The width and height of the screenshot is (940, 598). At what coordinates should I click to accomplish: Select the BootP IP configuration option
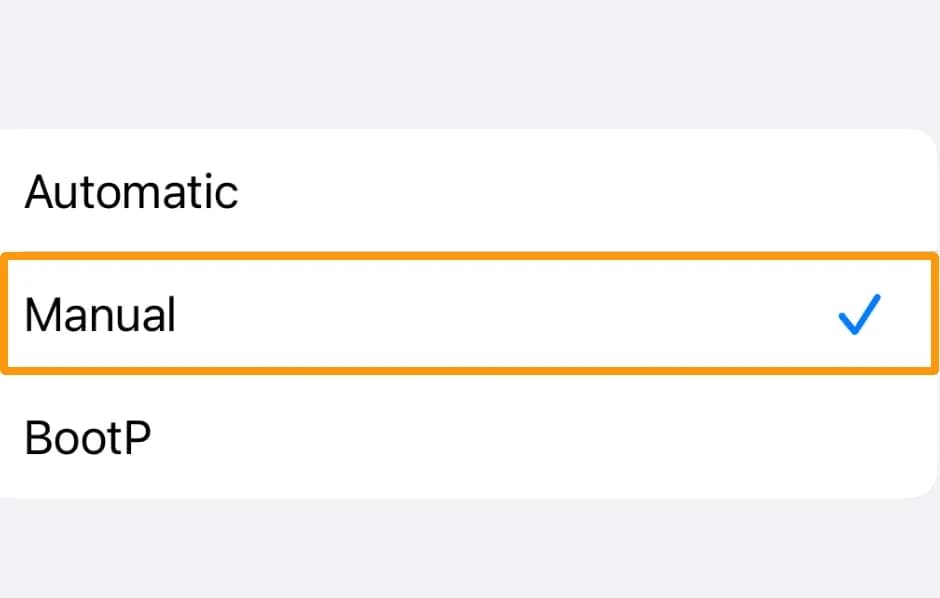(x=86, y=437)
